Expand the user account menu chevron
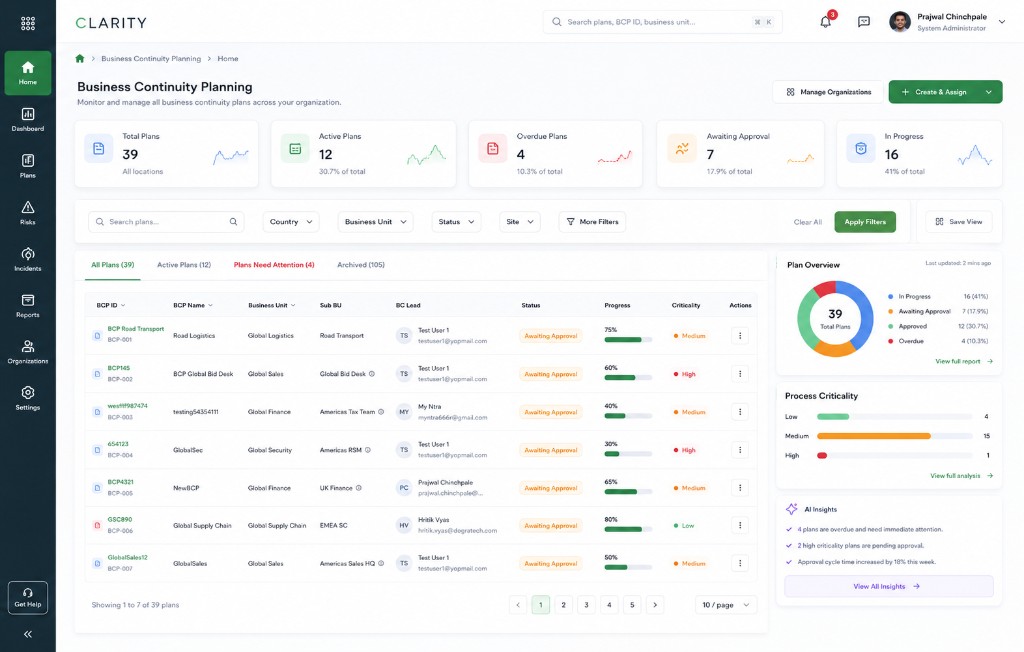Screen dimensions: 1024x652 coord(1002,22)
